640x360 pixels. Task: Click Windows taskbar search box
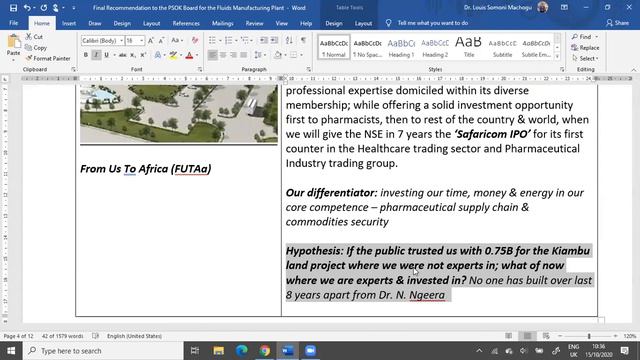pyautogui.click(x=103, y=351)
